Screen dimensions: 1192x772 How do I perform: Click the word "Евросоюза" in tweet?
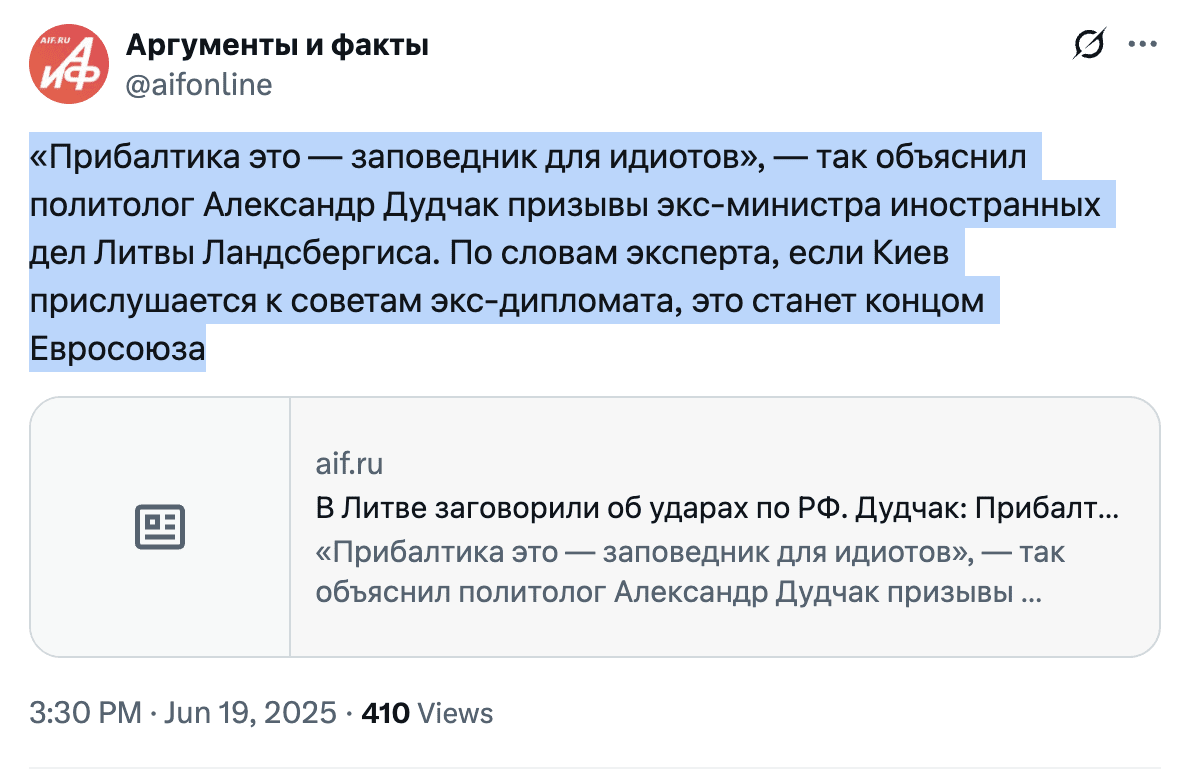click(x=117, y=349)
